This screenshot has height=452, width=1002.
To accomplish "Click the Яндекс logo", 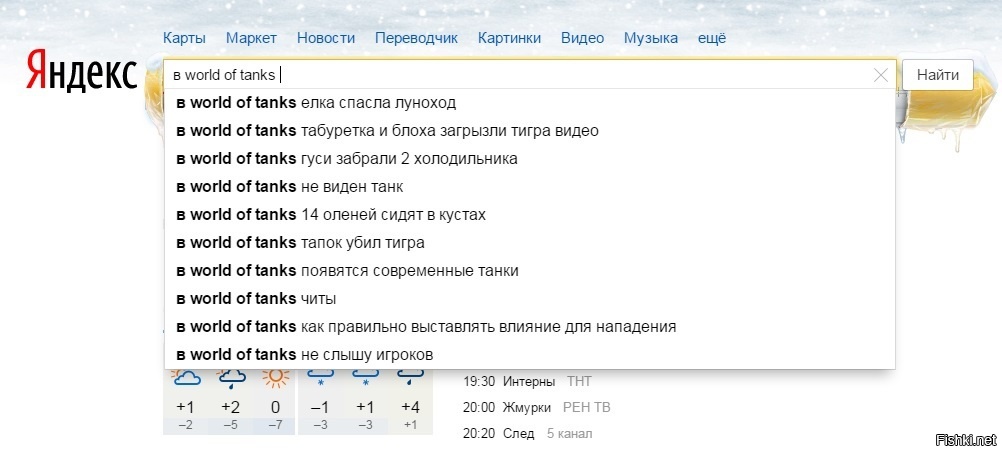I will click(x=82, y=72).
